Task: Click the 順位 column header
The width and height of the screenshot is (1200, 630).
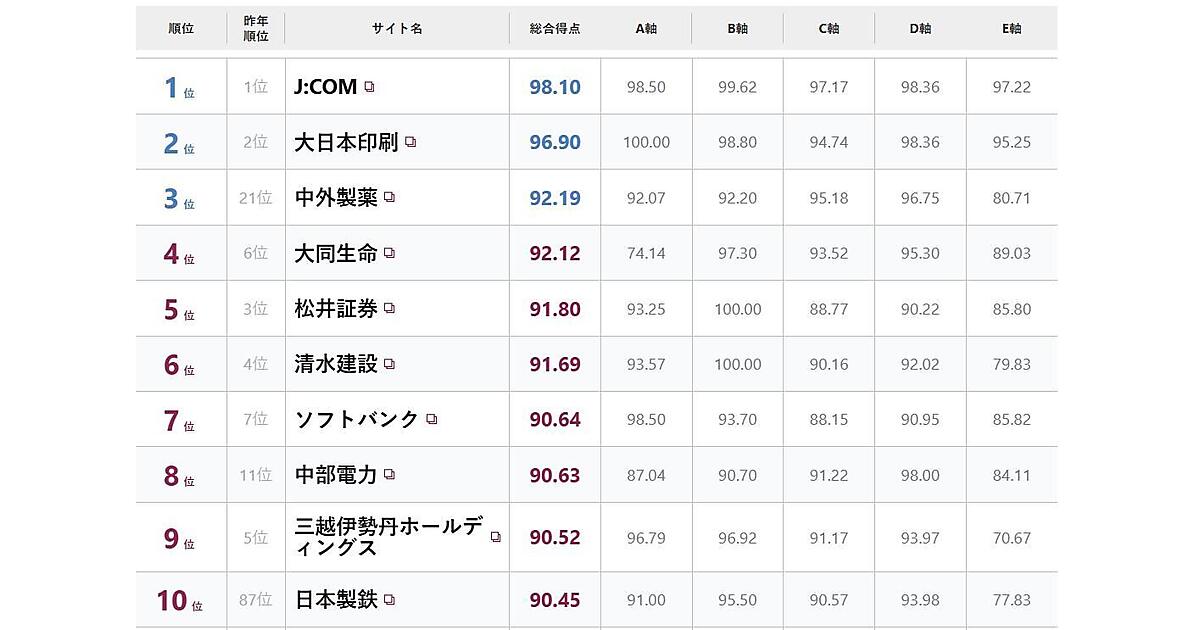Action: (x=181, y=29)
